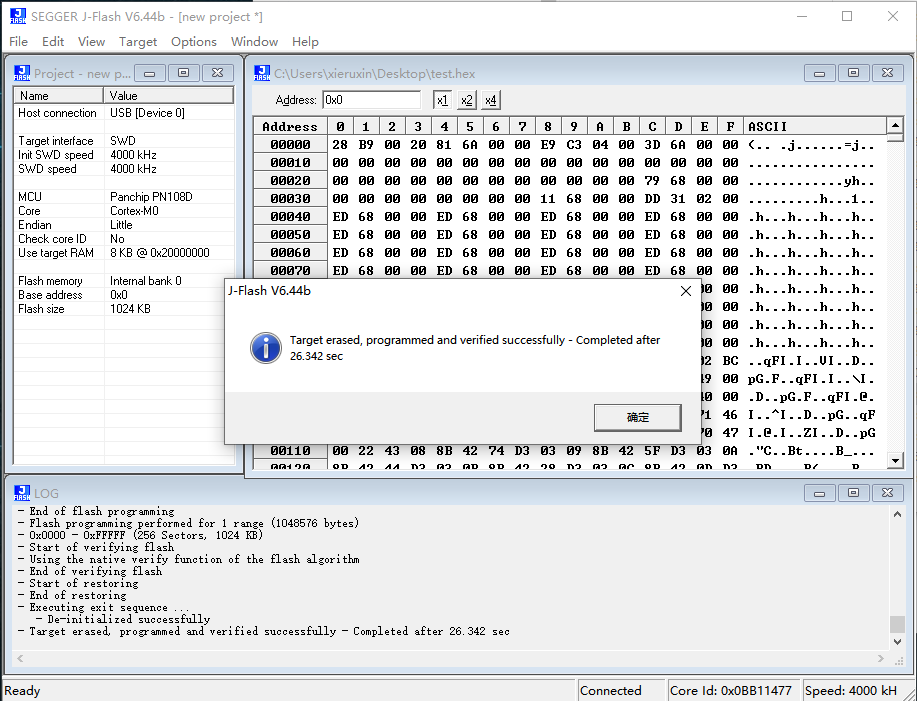
Task: Select the Check core ID row
Action: click(x=124, y=239)
